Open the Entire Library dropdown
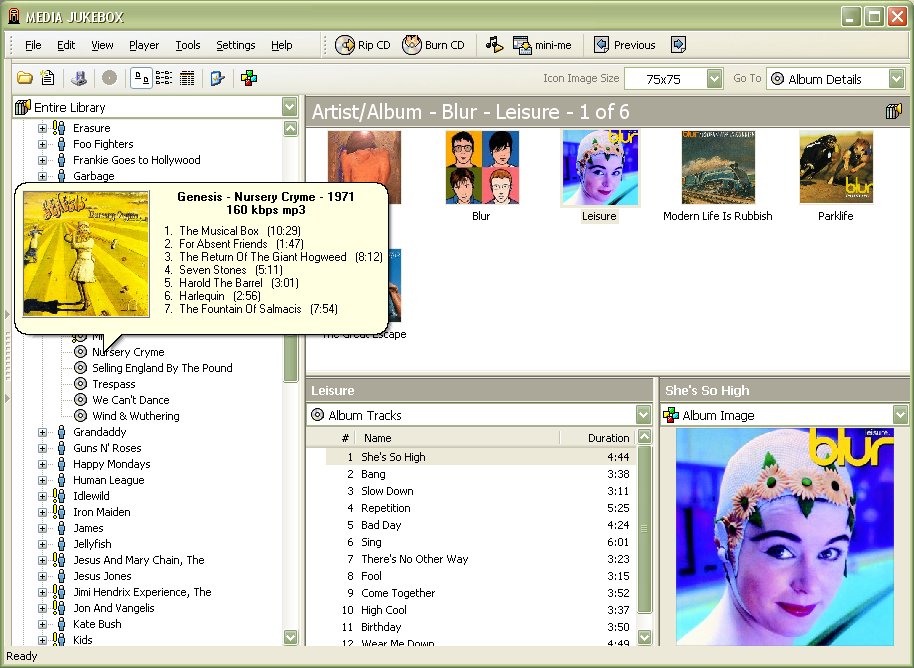Screen dimensions: 914x668 [x=290, y=107]
